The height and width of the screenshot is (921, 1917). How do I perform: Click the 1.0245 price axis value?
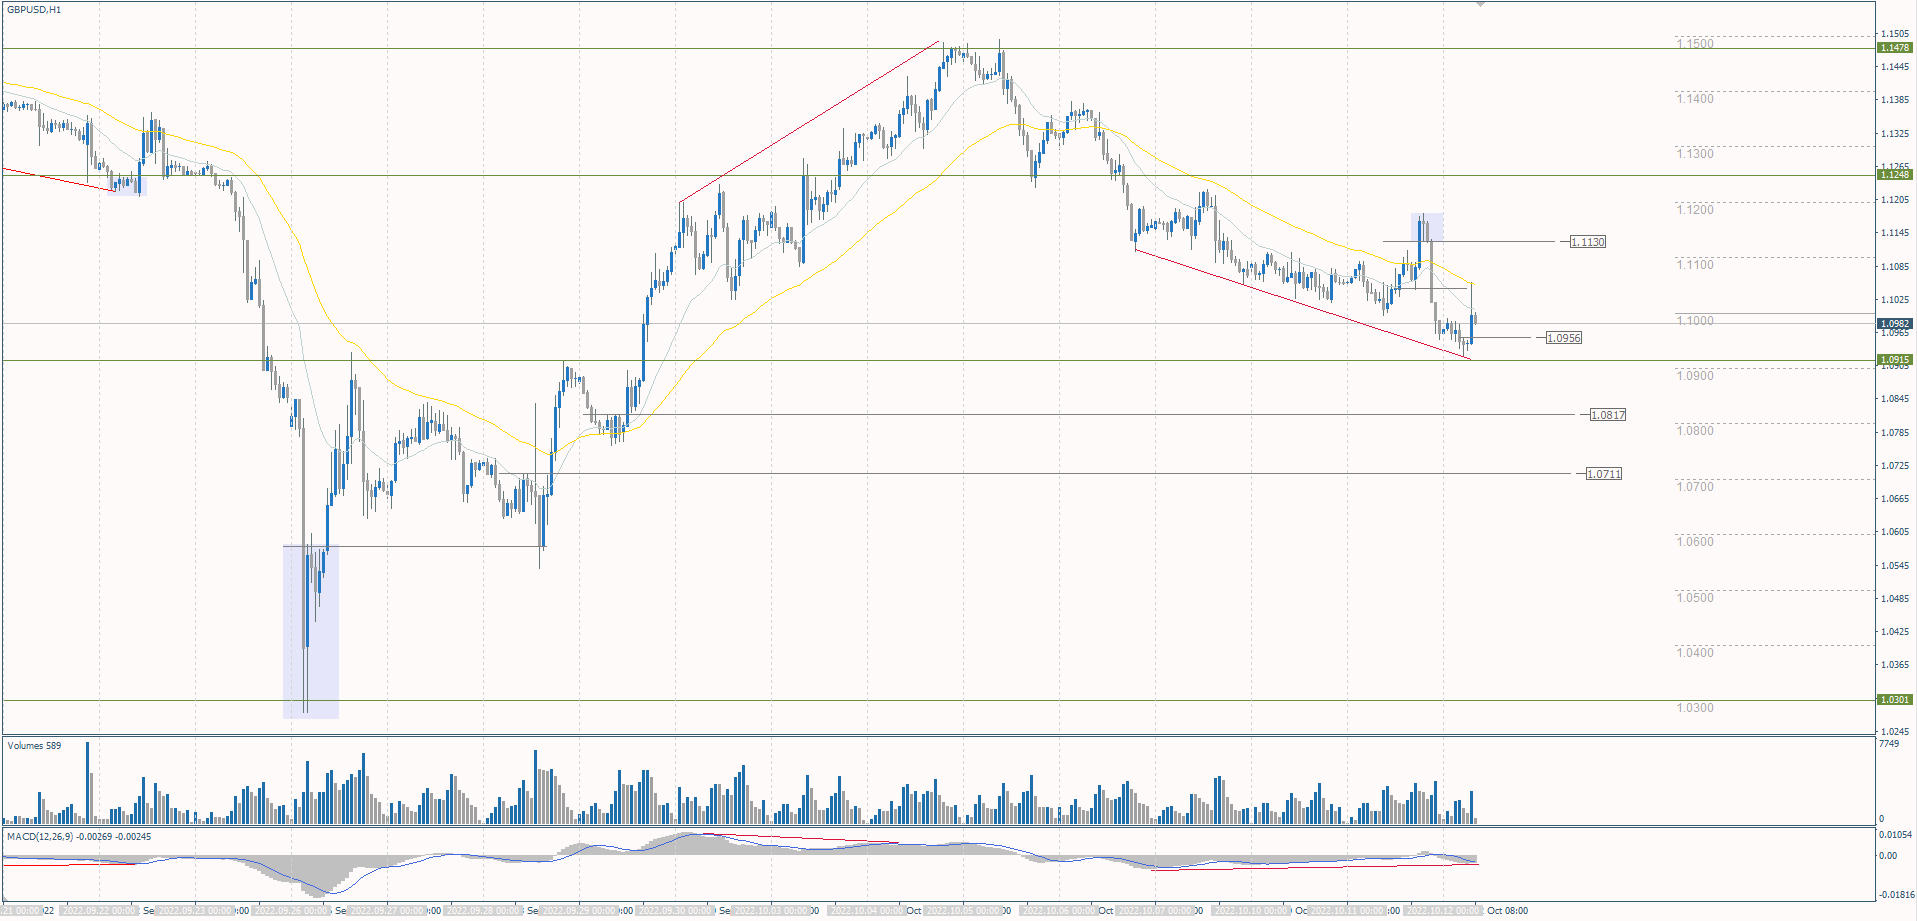[x=1895, y=732]
